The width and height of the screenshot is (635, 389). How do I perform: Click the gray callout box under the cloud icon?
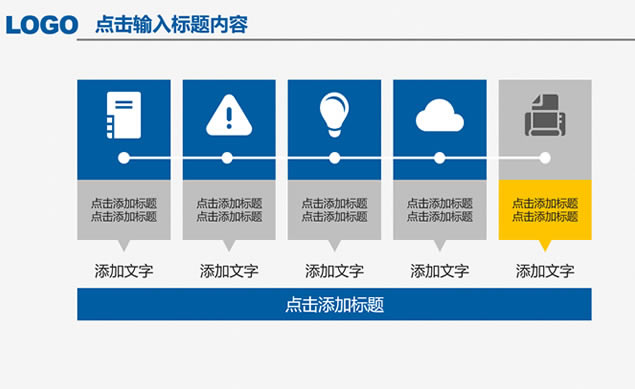(440, 210)
